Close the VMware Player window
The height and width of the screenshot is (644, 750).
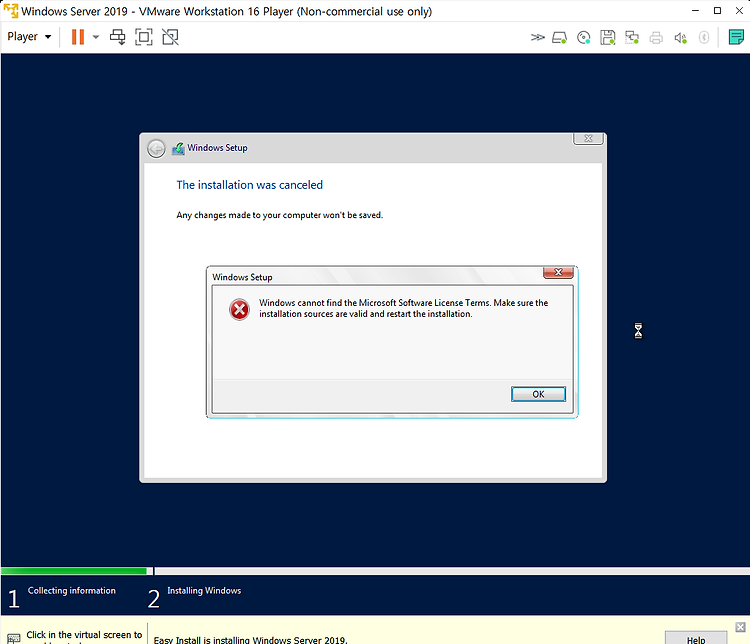pyautogui.click(x=739, y=11)
